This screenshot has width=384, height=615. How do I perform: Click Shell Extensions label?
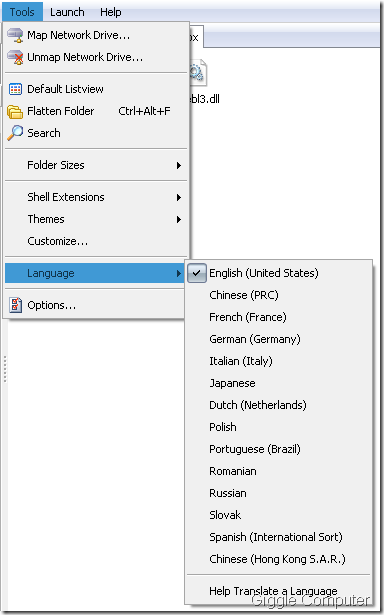66,197
